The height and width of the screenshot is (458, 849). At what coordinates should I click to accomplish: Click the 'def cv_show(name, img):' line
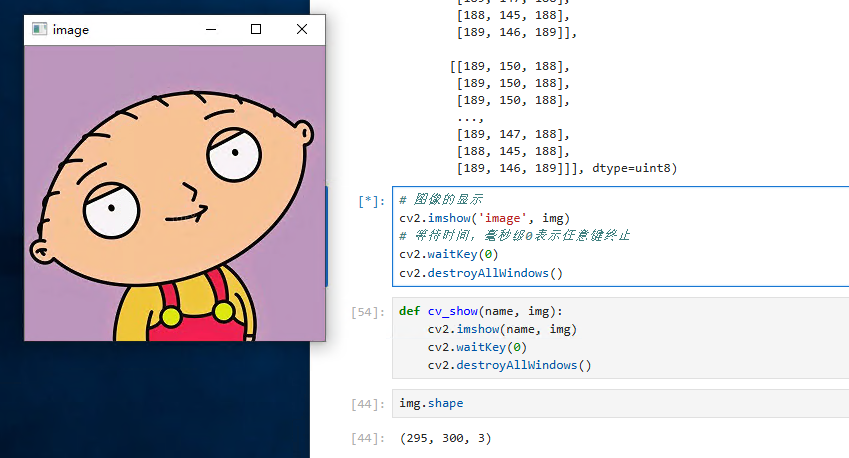click(x=481, y=311)
